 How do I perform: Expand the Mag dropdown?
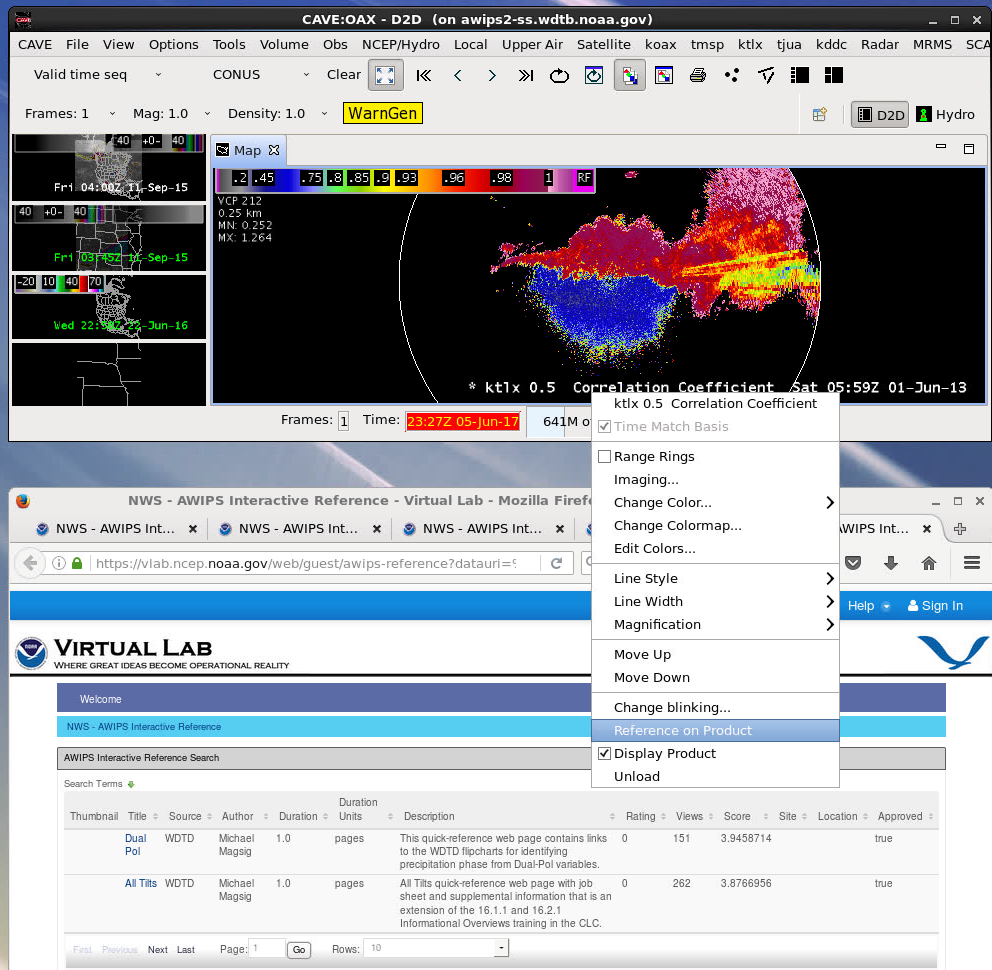(x=207, y=114)
